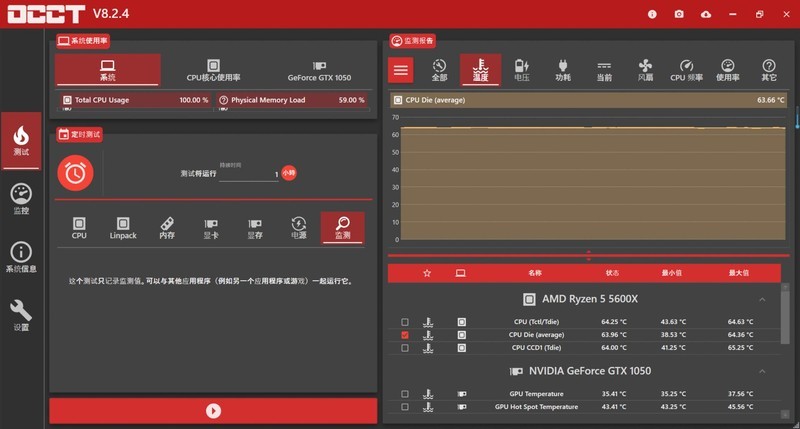Open 设置 settings wrench in sidebar
Screen dimensions: 800x429
(21, 314)
